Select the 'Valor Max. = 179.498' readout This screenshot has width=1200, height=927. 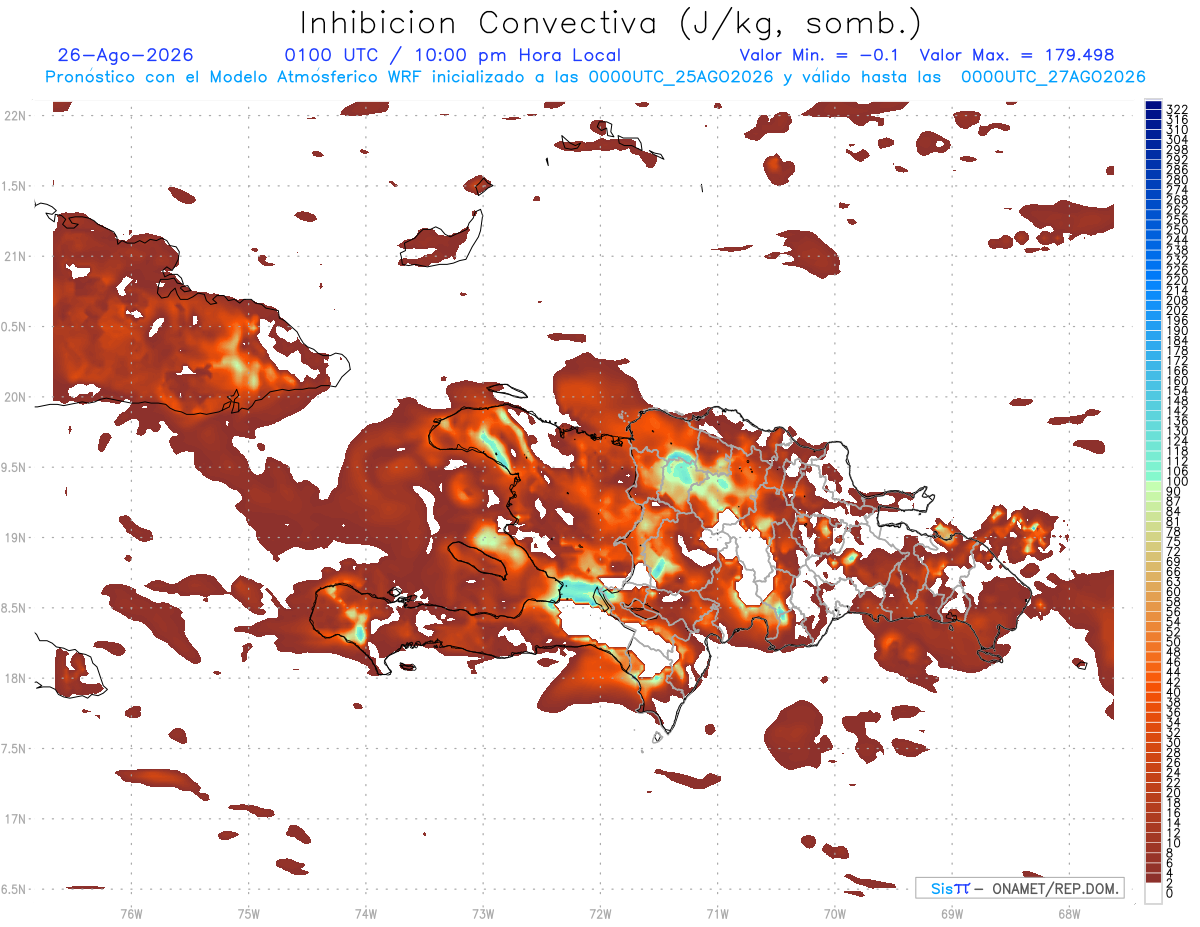point(1017,55)
